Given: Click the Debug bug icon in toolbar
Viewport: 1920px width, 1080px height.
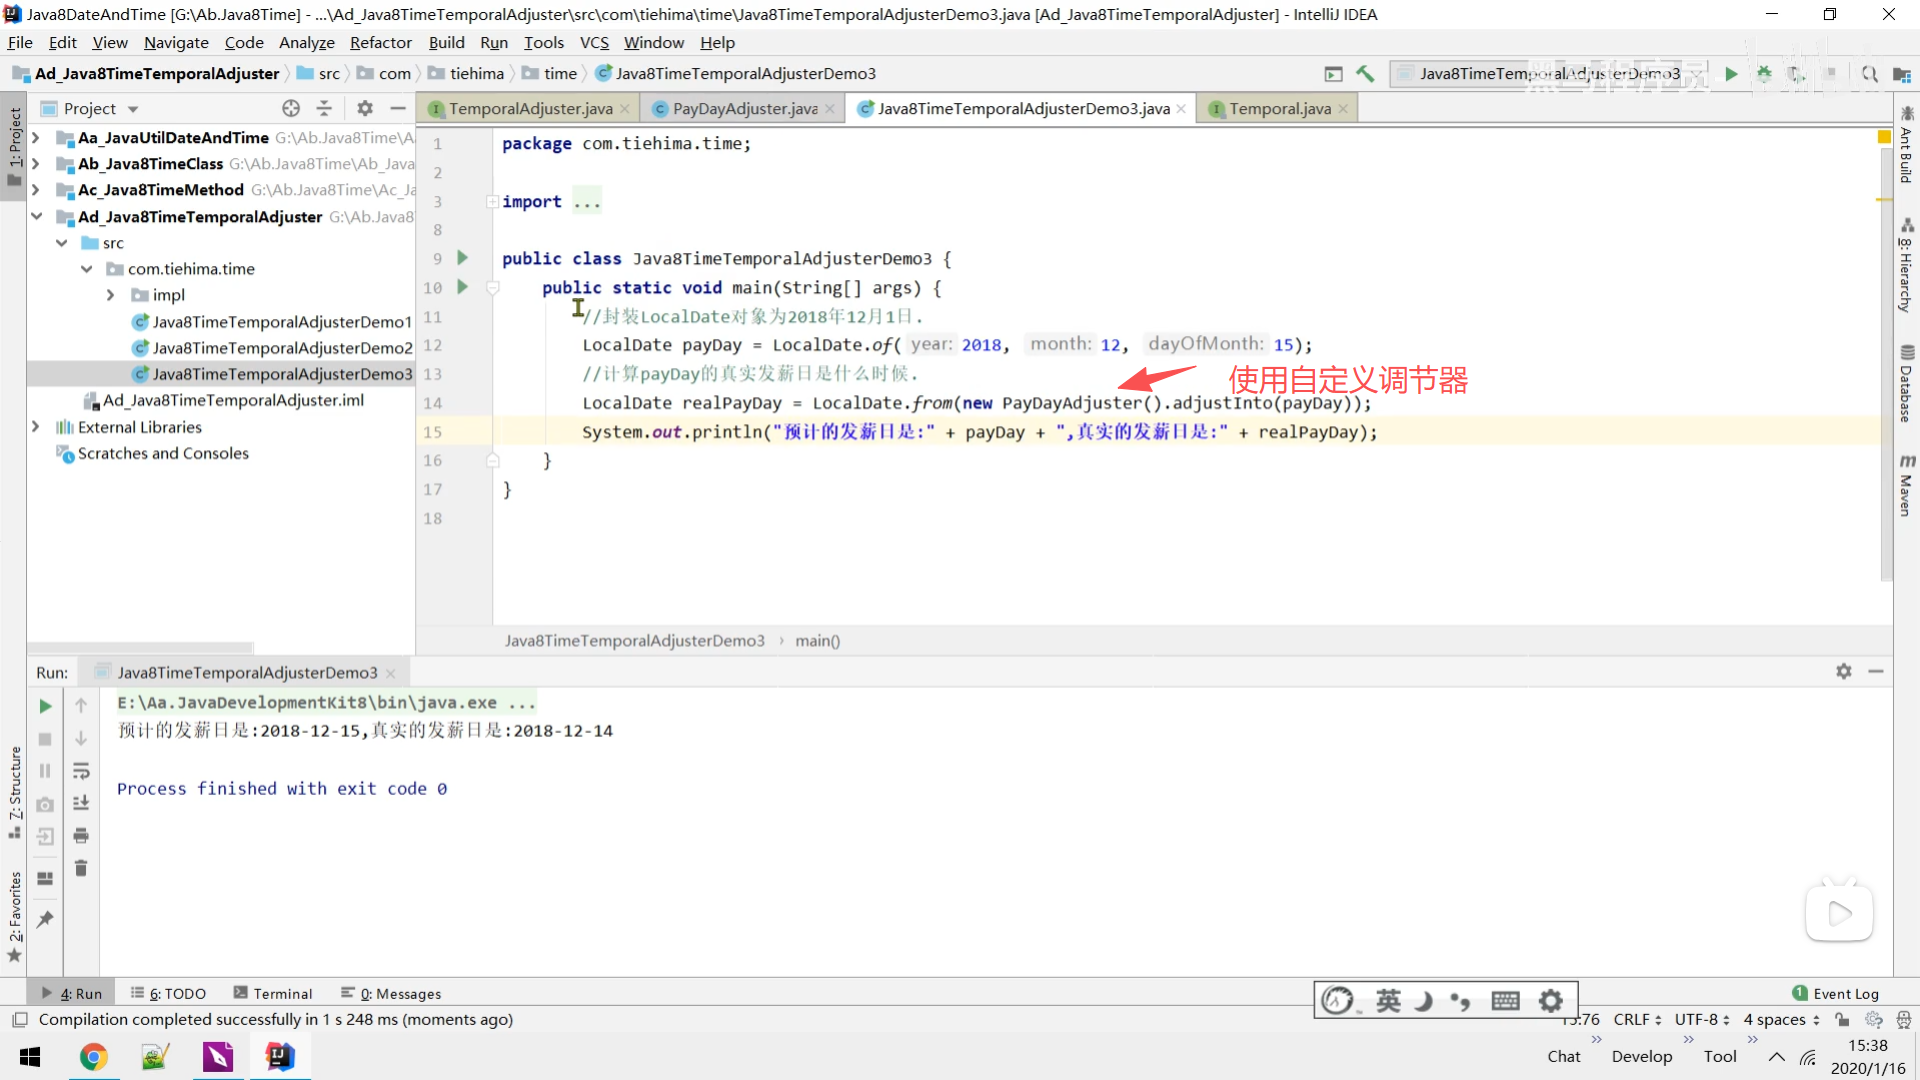Looking at the screenshot, I should coord(1764,73).
